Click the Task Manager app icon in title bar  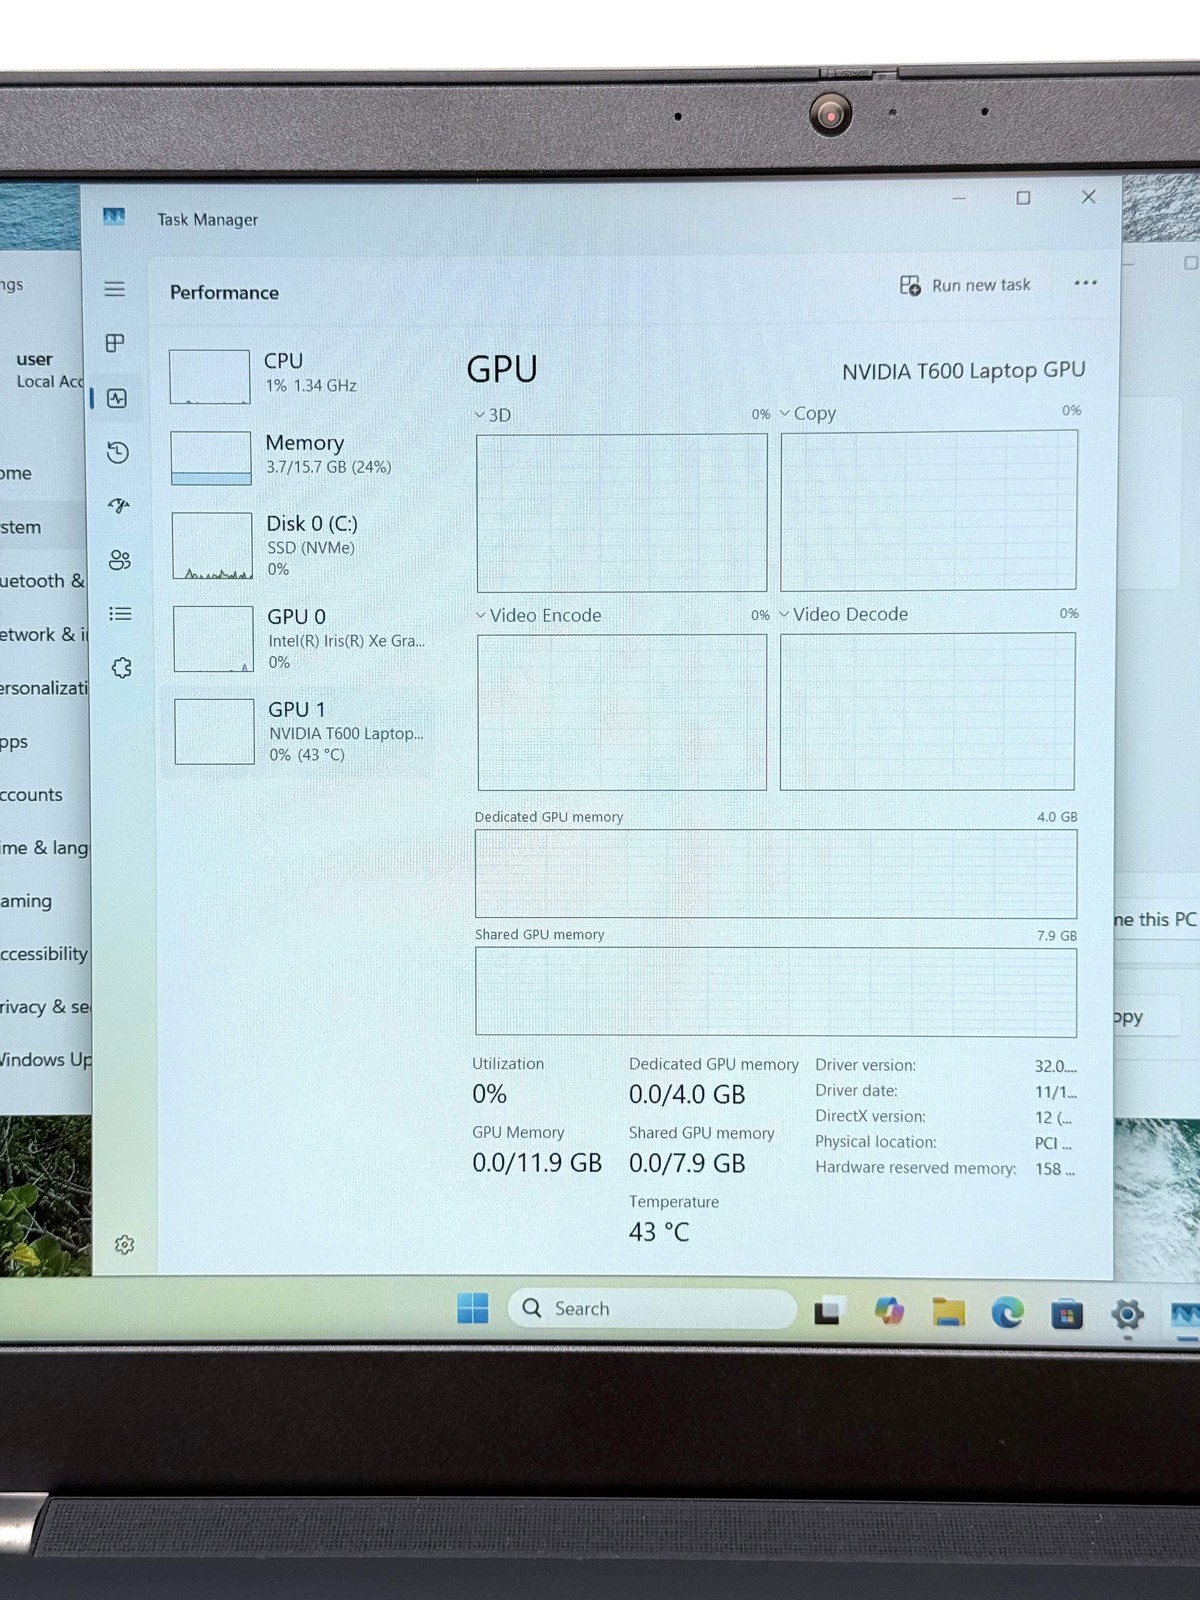click(x=114, y=217)
